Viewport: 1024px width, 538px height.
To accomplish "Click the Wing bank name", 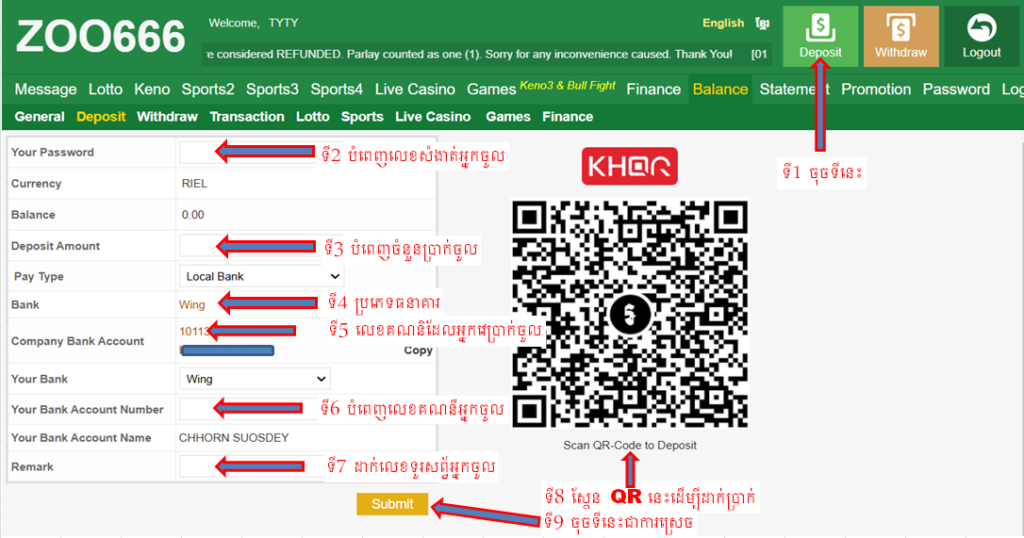I will pyautogui.click(x=192, y=305).
